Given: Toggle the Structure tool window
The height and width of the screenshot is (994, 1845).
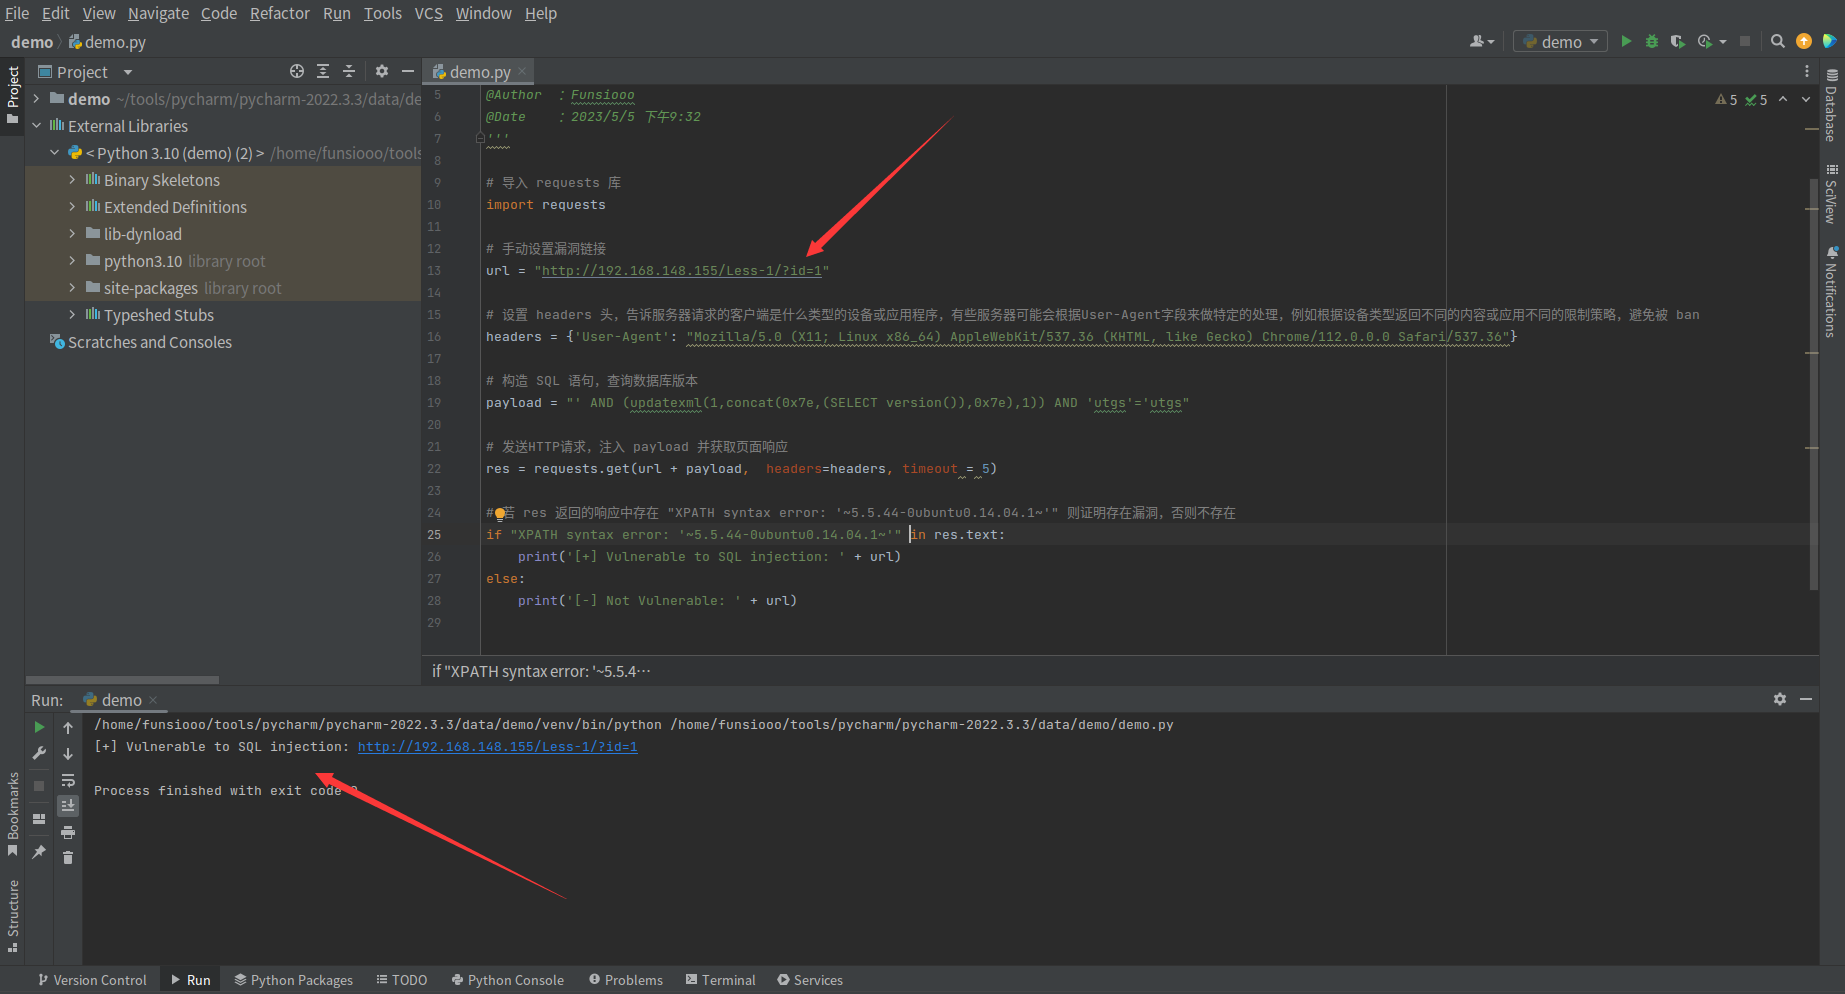Looking at the screenshot, I should pyautogui.click(x=13, y=916).
